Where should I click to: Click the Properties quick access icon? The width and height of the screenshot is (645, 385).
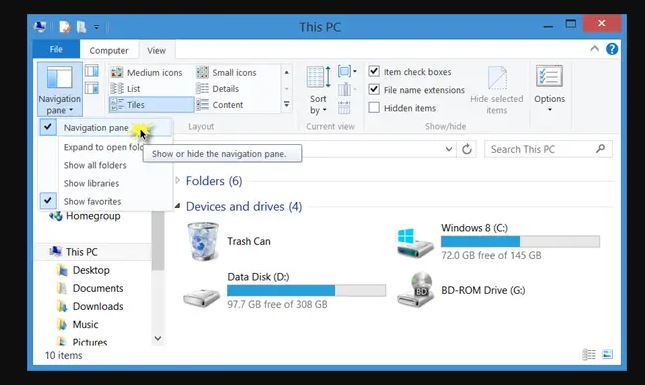click(65, 27)
